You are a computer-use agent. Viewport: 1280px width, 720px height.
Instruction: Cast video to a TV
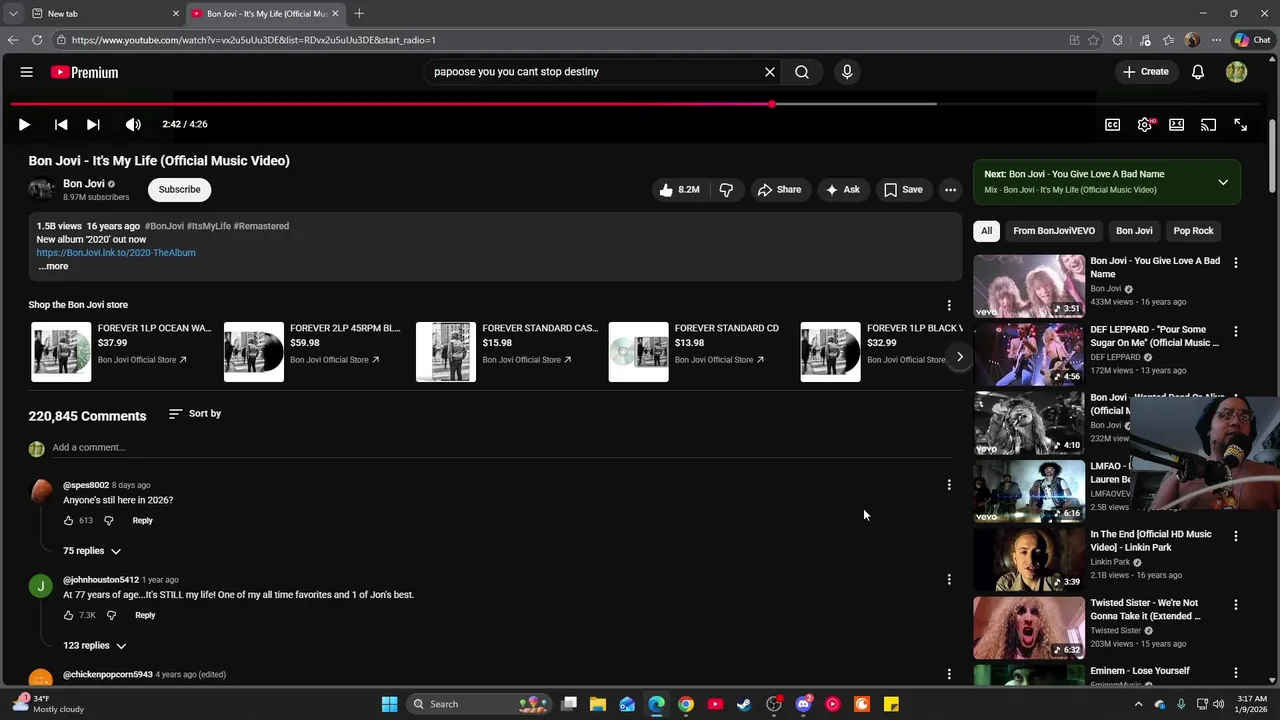(x=1208, y=125)
